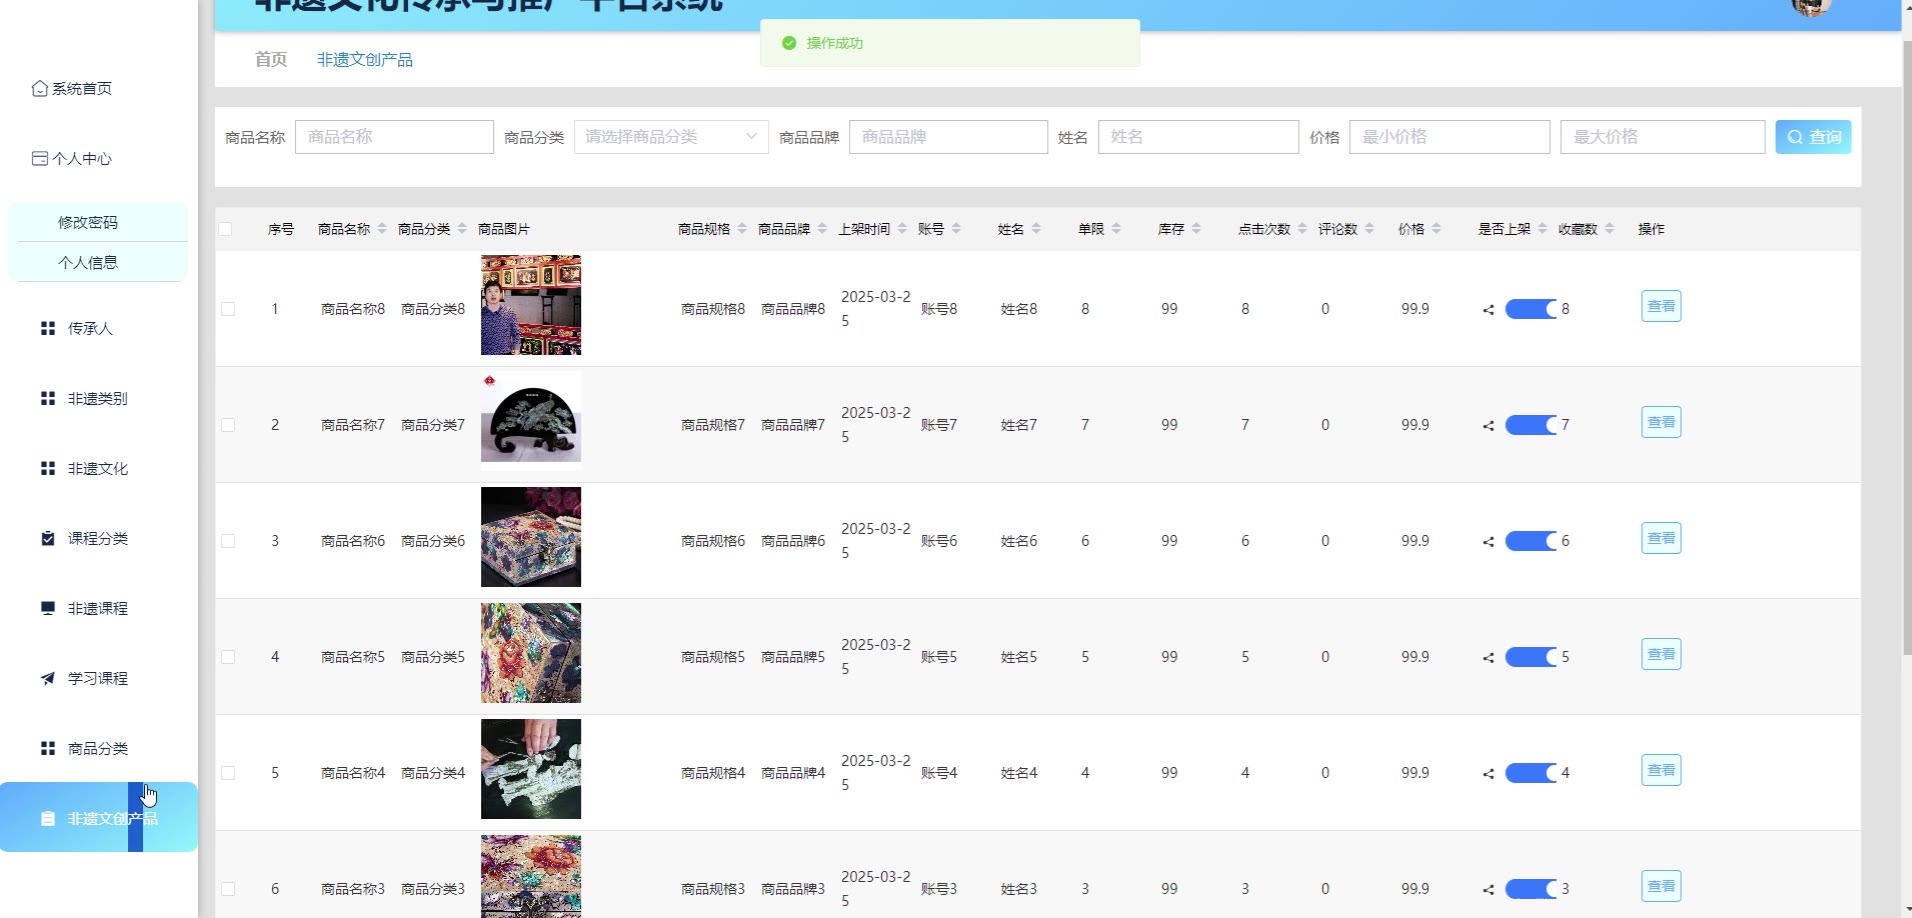Toggle the 是否上架 switch for 商品名称3
This screenshot has width=1912, height=918.
(1531, 889)
